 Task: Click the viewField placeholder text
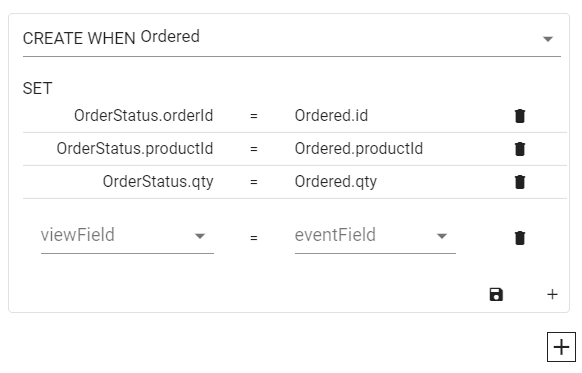click(78, 235)
